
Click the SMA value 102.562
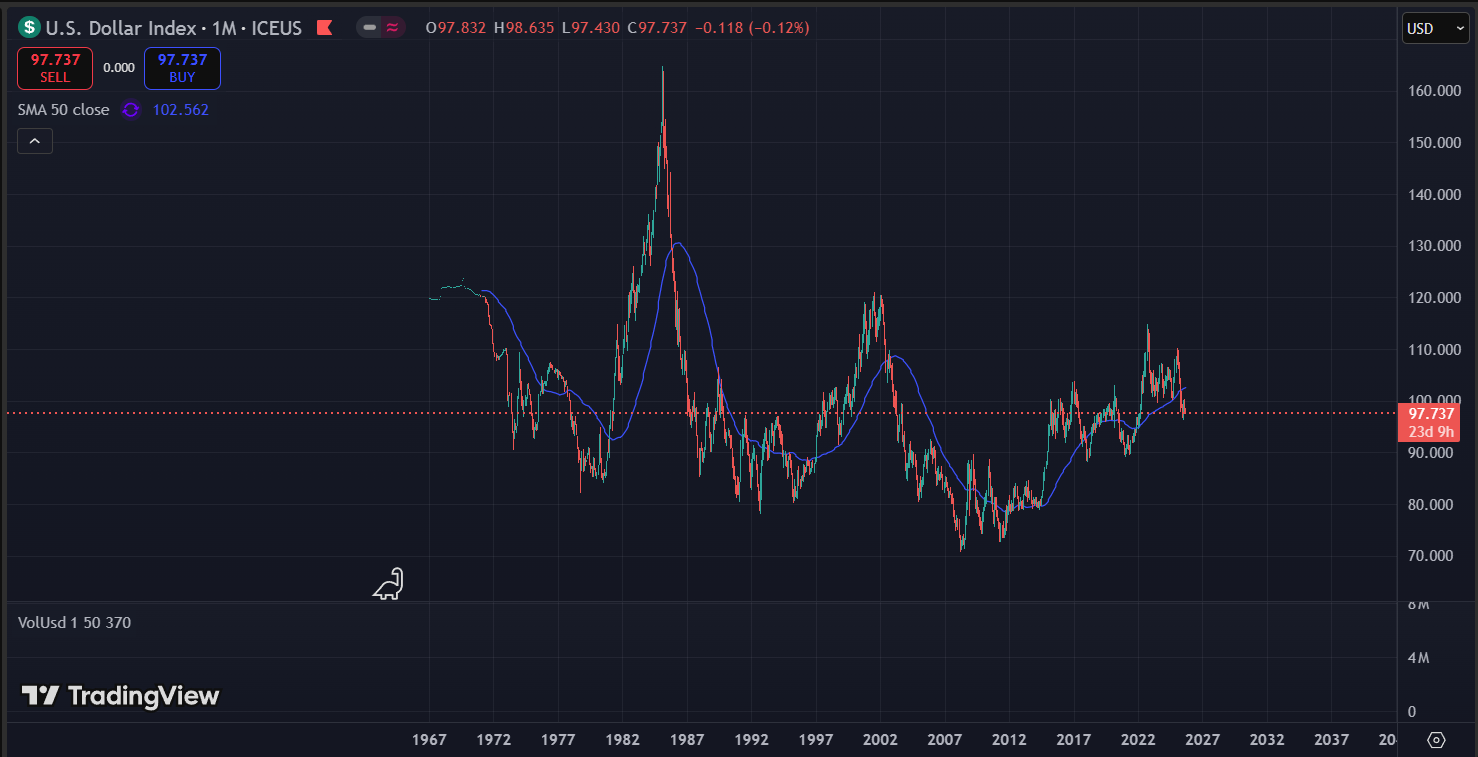[x=181, y=110]
